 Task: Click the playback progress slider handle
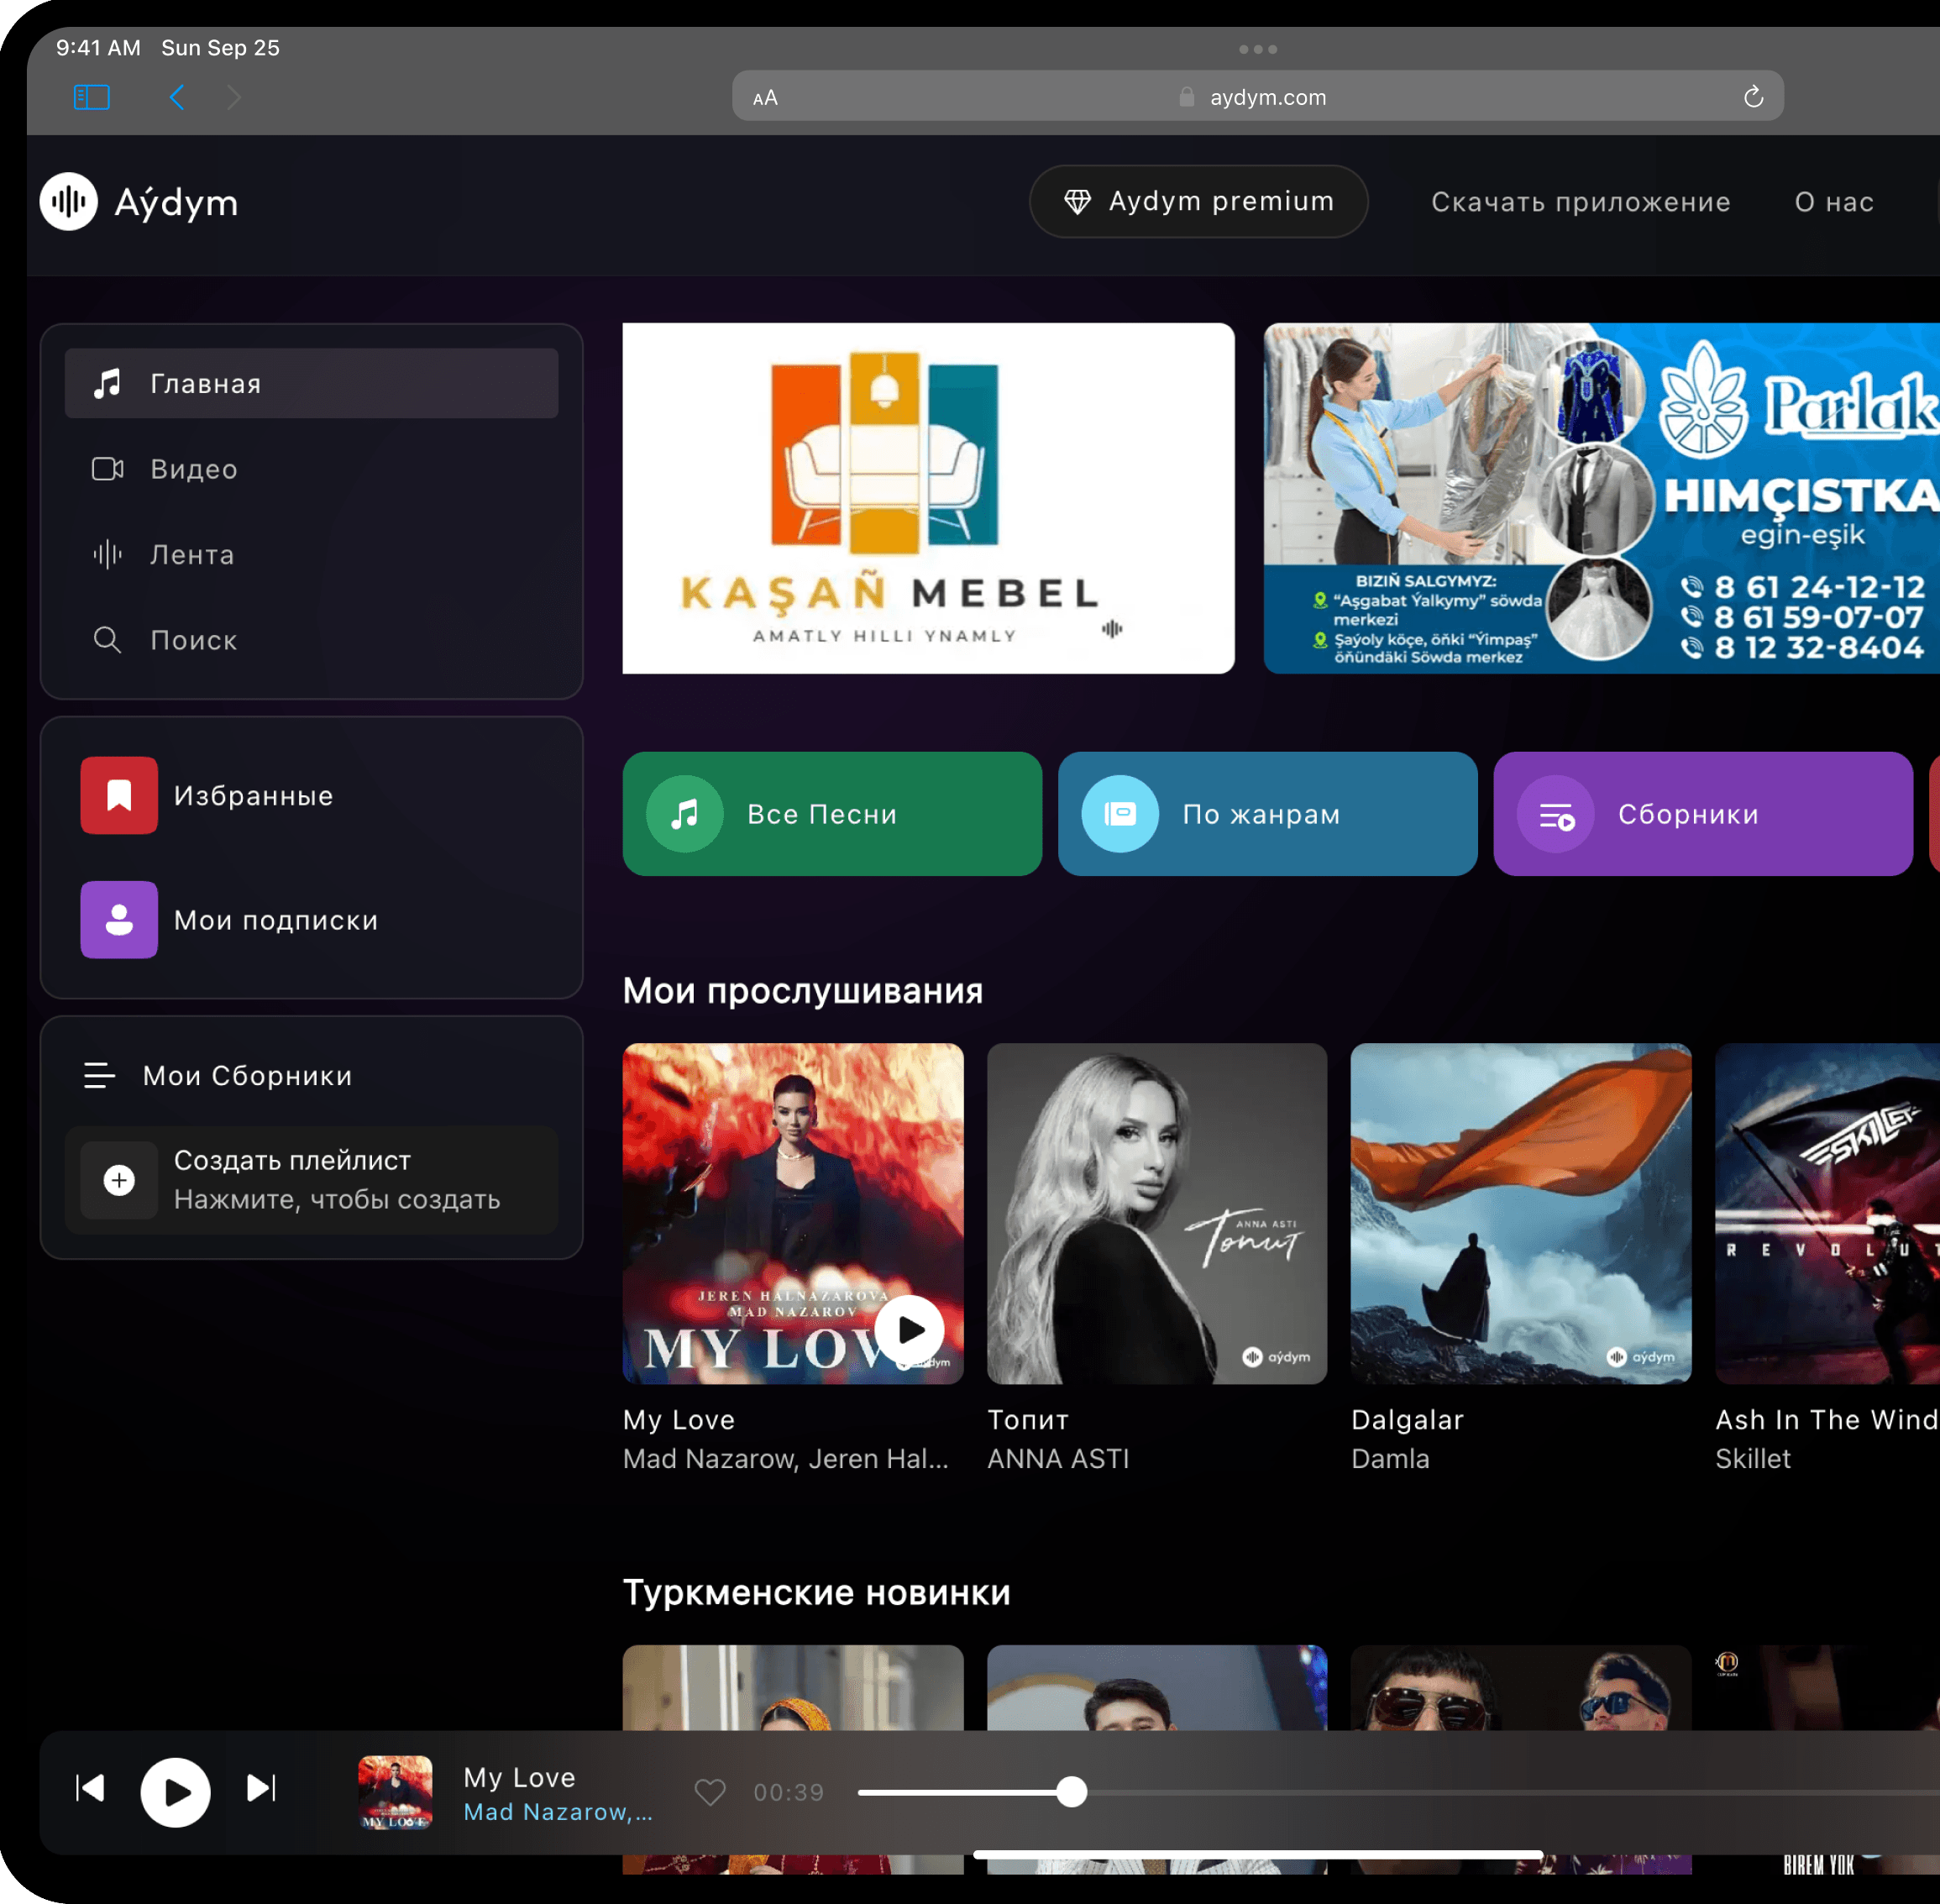click(1072, 1792)
